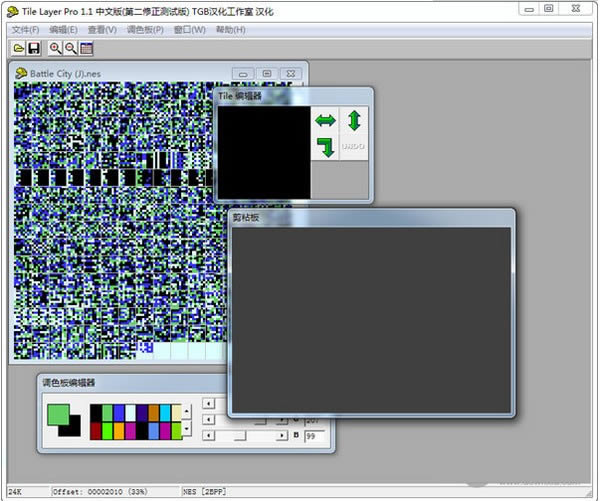The width and height of the screenshot is (600, 501).
Task: Increase blue value with B right arrow
Action: [282, 435]
